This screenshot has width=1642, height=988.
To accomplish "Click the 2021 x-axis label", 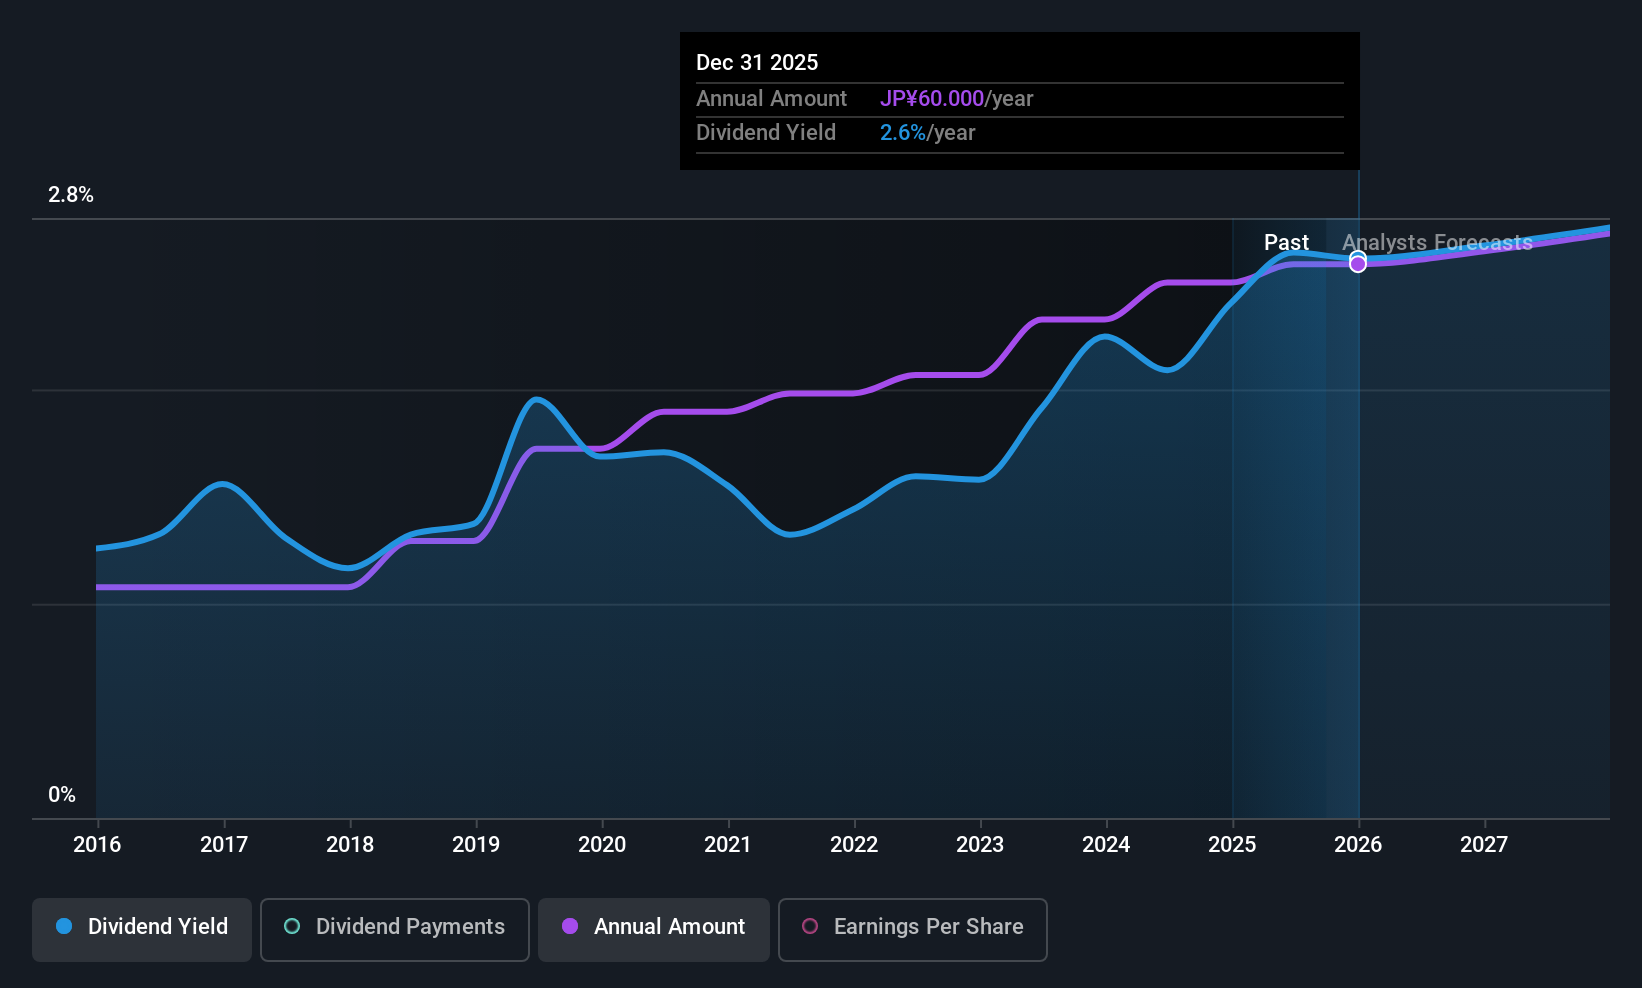I will [x=728, y=845].
